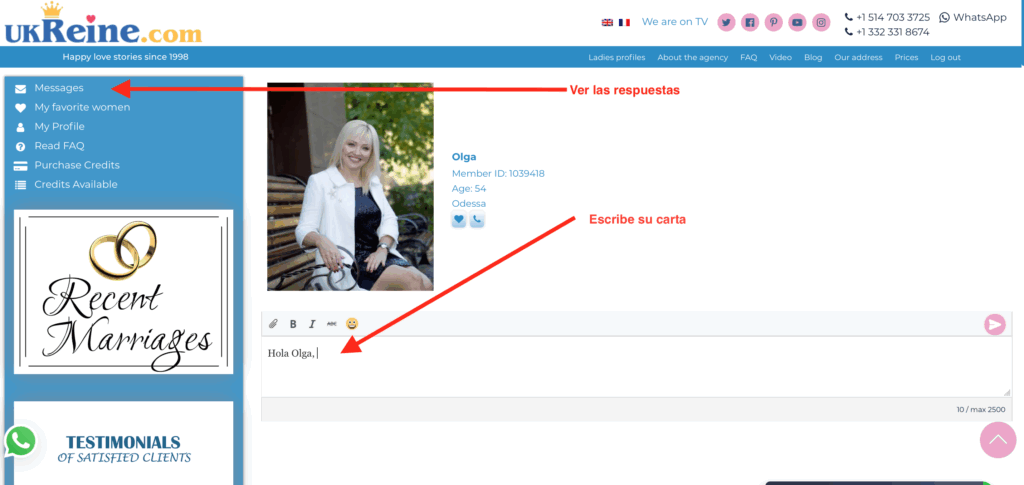Open the Prices menu item
The height and width of the screenshot is (485, 1024).
pyautogui.click(x=906, y=57)
